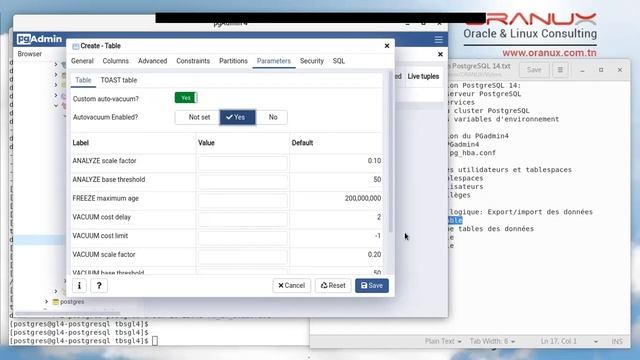
Task: Click the 'pg_hba.conf' line in editor
Action: tap(472, 153)
